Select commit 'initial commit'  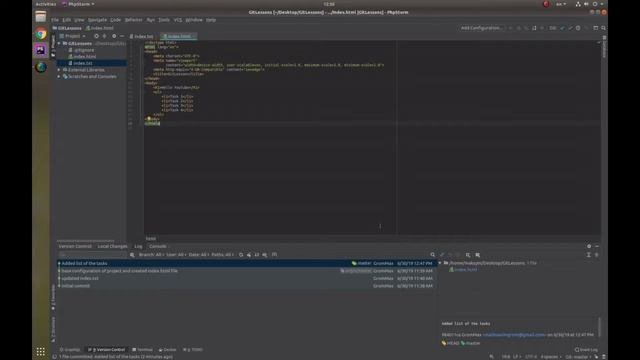tap(247, 286)
